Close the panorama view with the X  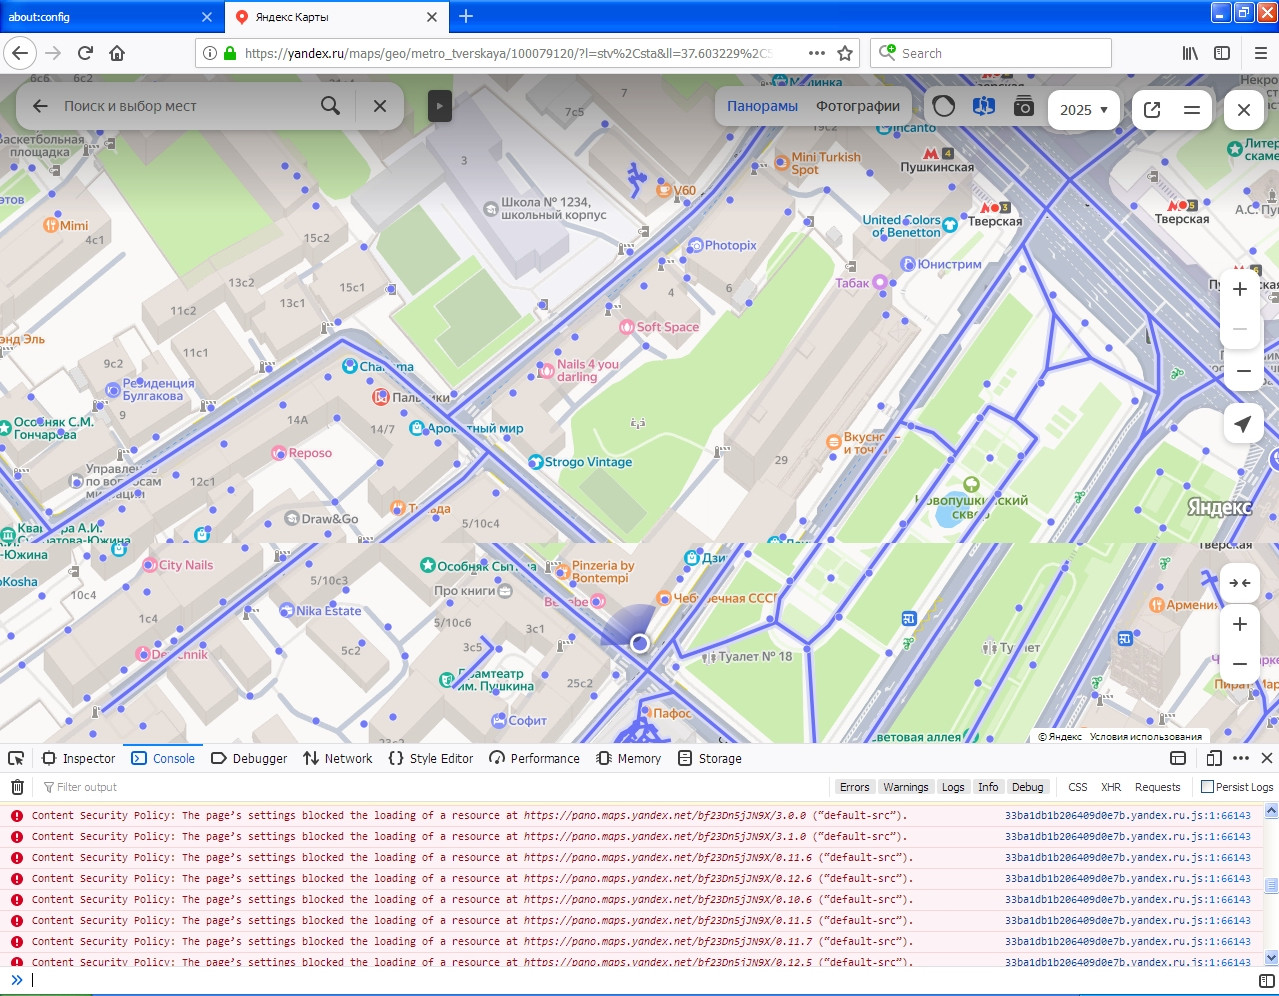coord(1244,110)
